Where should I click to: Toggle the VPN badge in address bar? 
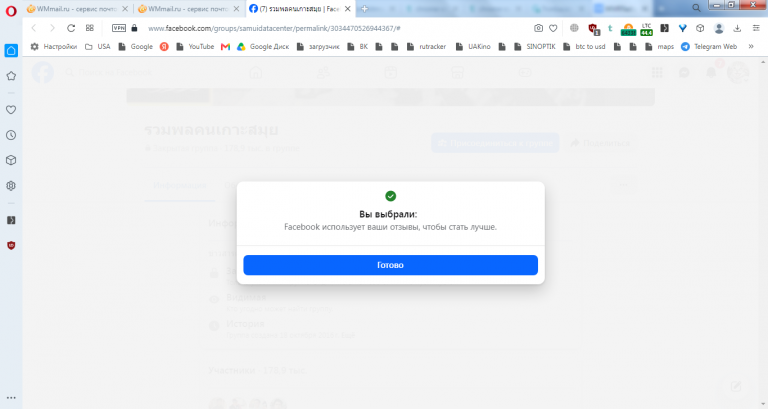coord(119,28)
